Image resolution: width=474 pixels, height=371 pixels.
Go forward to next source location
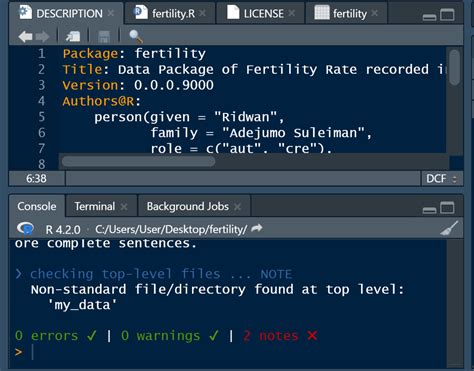click(42, 36)
